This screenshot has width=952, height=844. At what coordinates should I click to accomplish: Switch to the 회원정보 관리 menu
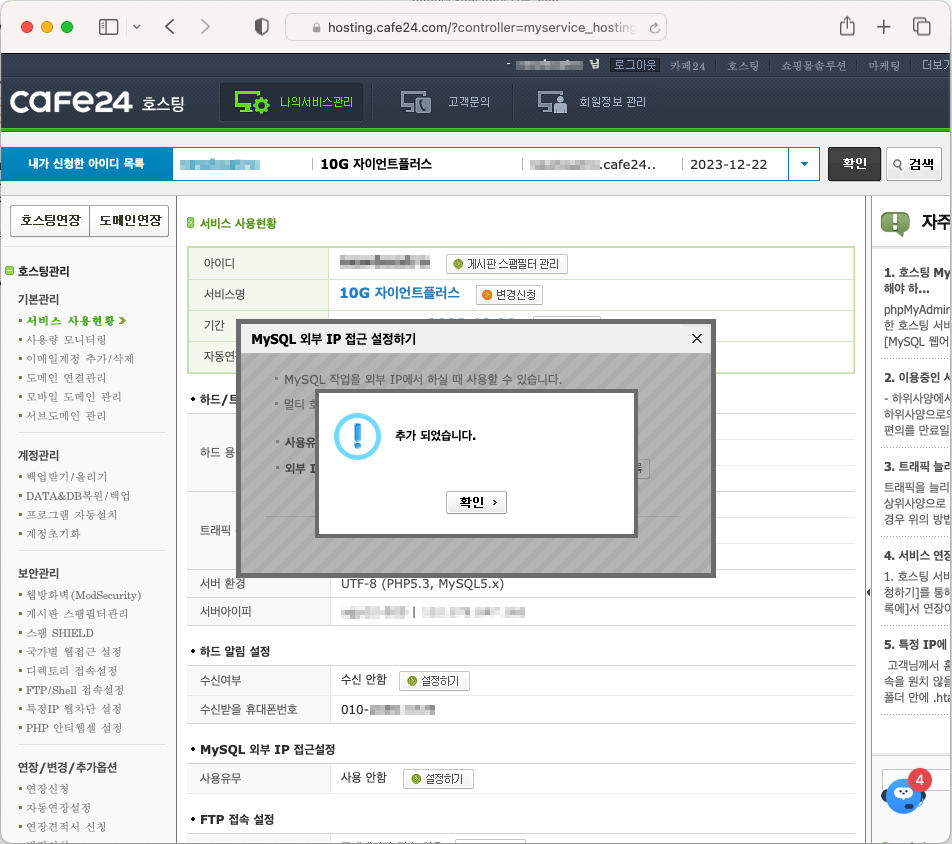pos(592,102)
